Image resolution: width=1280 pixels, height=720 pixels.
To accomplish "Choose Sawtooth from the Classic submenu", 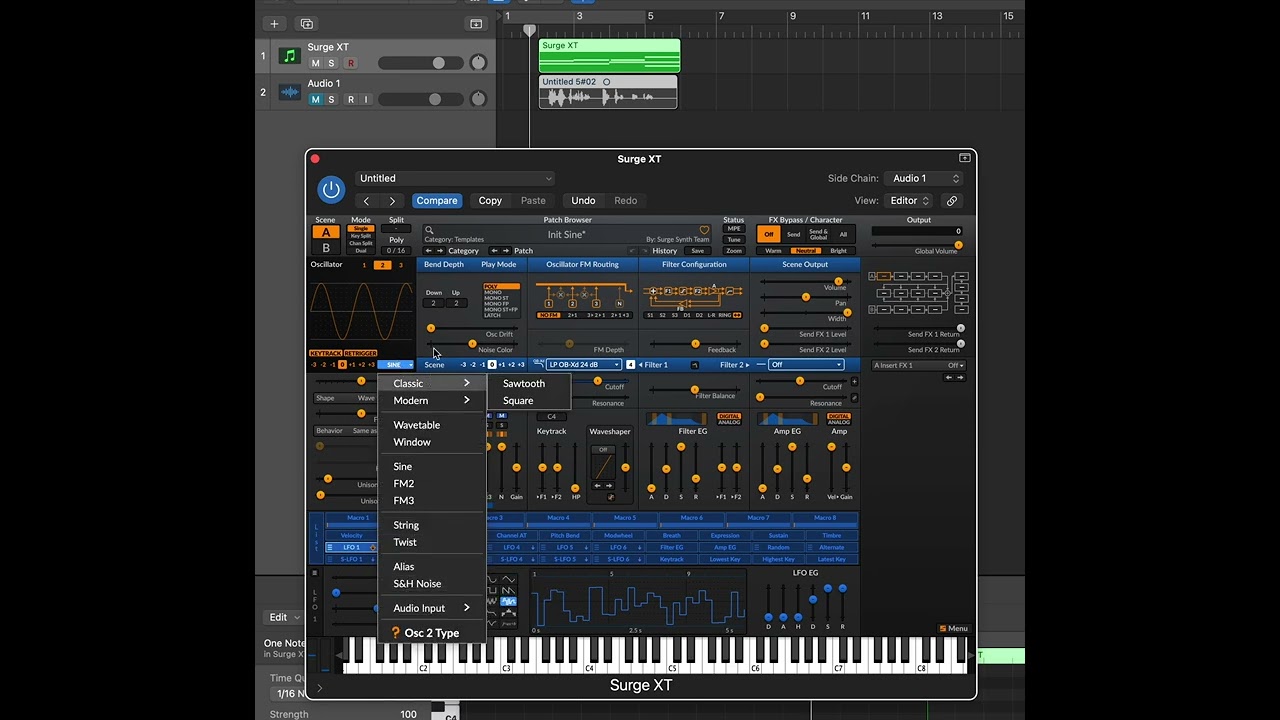I will coord(524,383).
